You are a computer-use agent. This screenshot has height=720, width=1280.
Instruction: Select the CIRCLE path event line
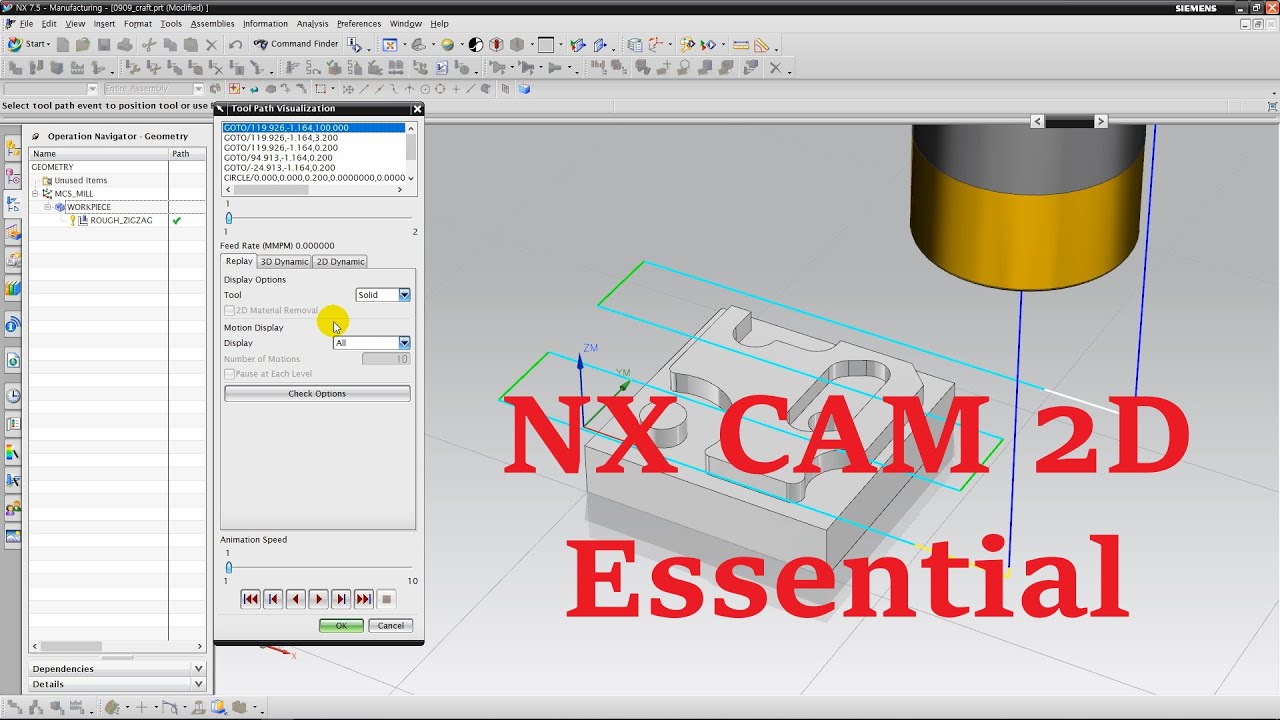tap(314, 178)
